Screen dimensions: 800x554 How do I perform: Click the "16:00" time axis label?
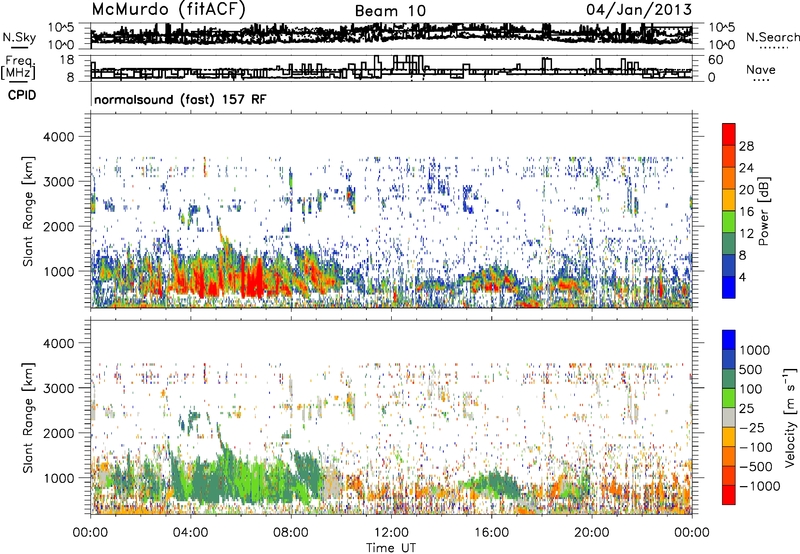tap(491, 533)
